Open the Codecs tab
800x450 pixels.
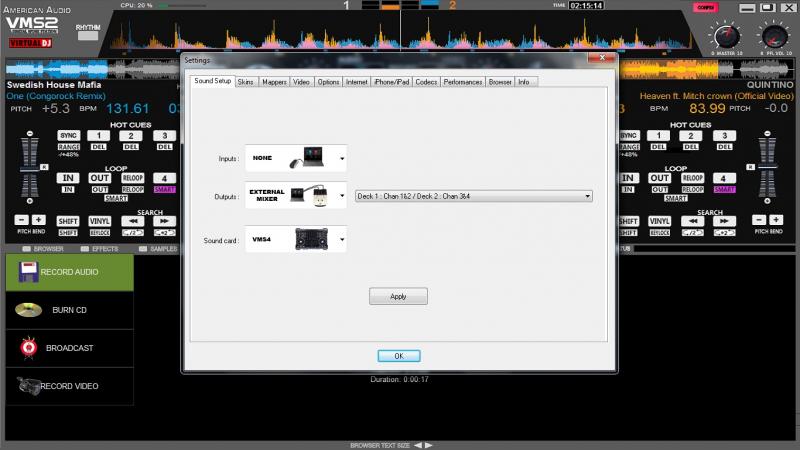pos(426,82)
